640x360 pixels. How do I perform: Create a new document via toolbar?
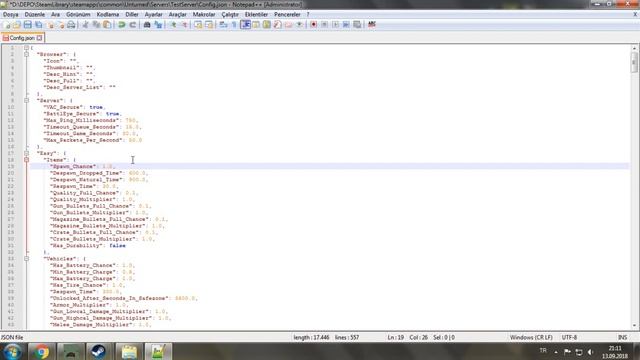[7, 25]
